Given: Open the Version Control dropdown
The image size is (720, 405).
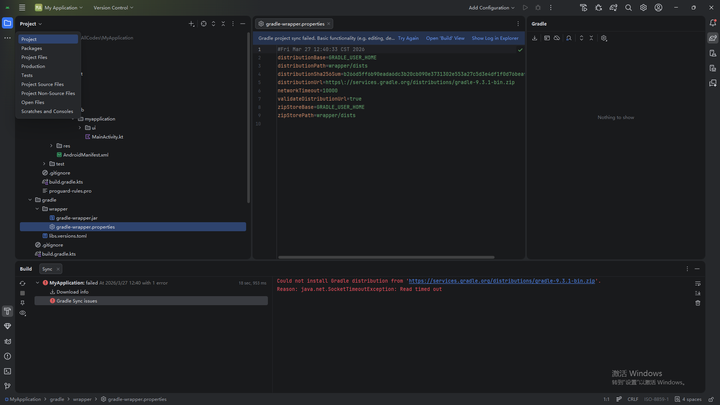Looking at the screenshot, I should [x=113, y=7].
